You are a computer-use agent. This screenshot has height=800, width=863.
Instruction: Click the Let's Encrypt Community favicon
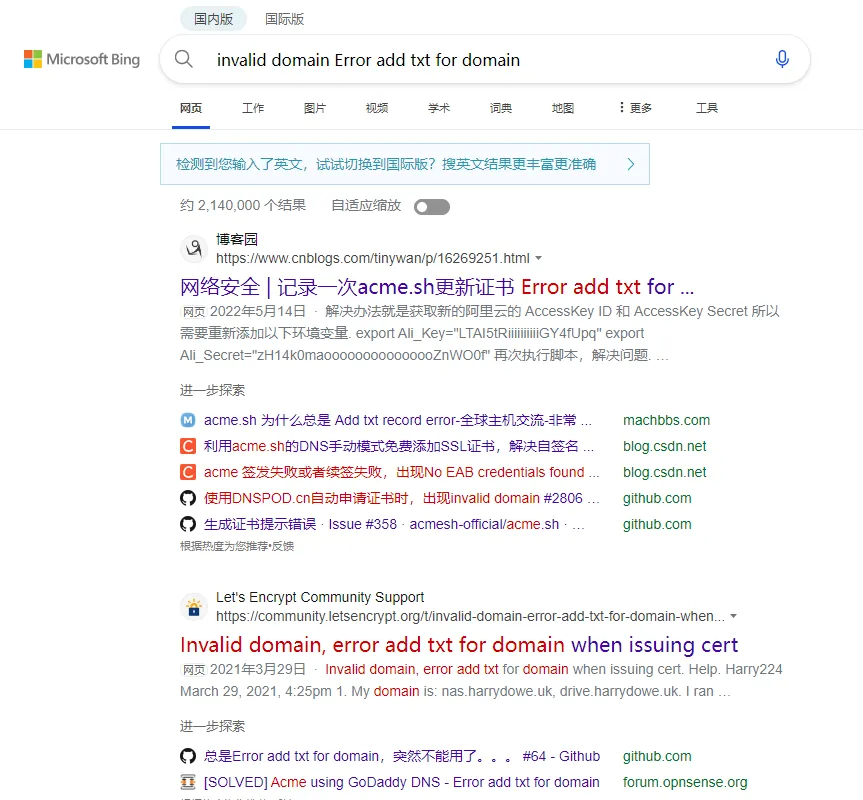click(x=193, y=607)
